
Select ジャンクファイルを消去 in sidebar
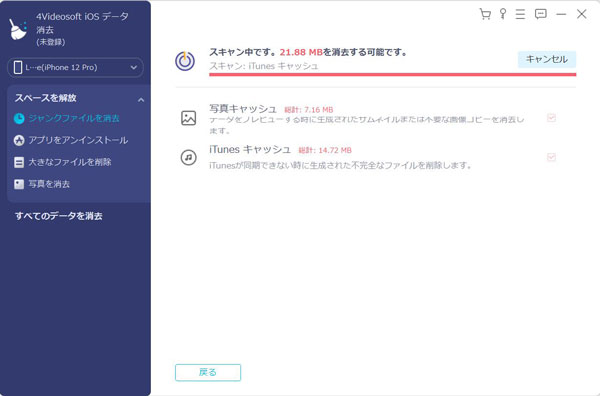click(74, 118)
